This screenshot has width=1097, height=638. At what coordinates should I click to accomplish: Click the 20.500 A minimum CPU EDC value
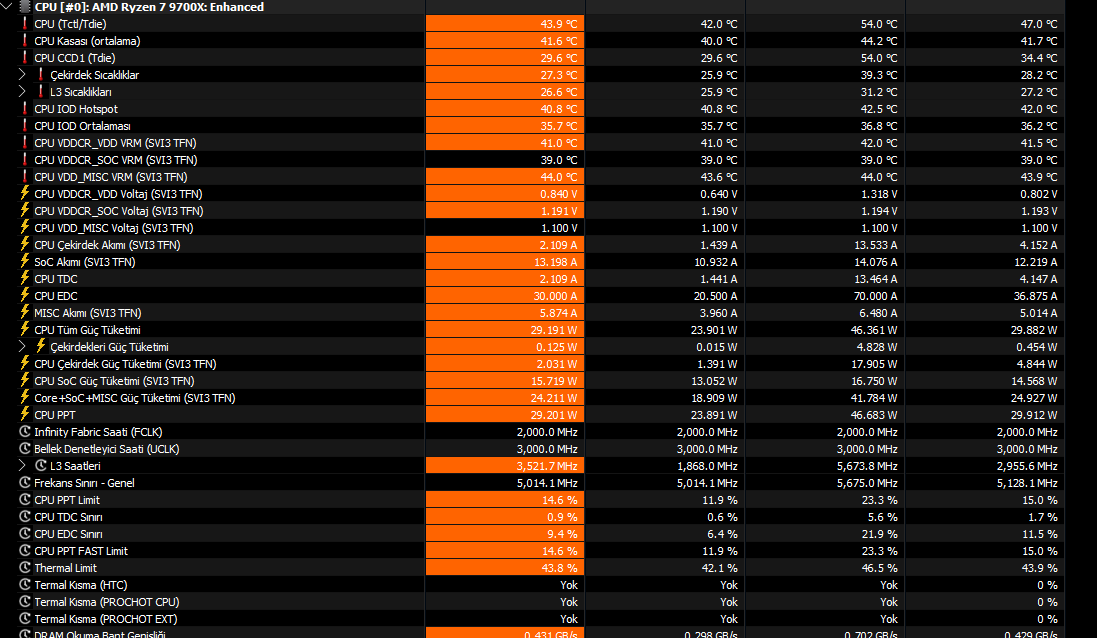coord(715,296)
